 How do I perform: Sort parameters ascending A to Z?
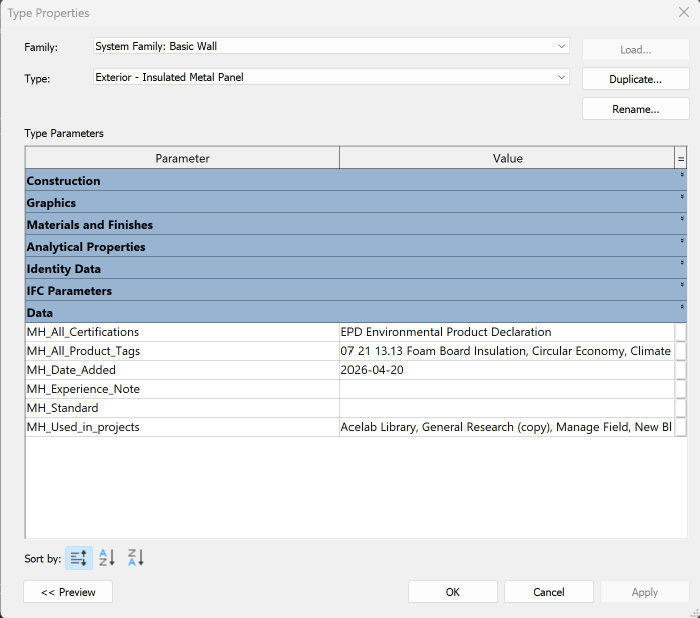[107, 558]
